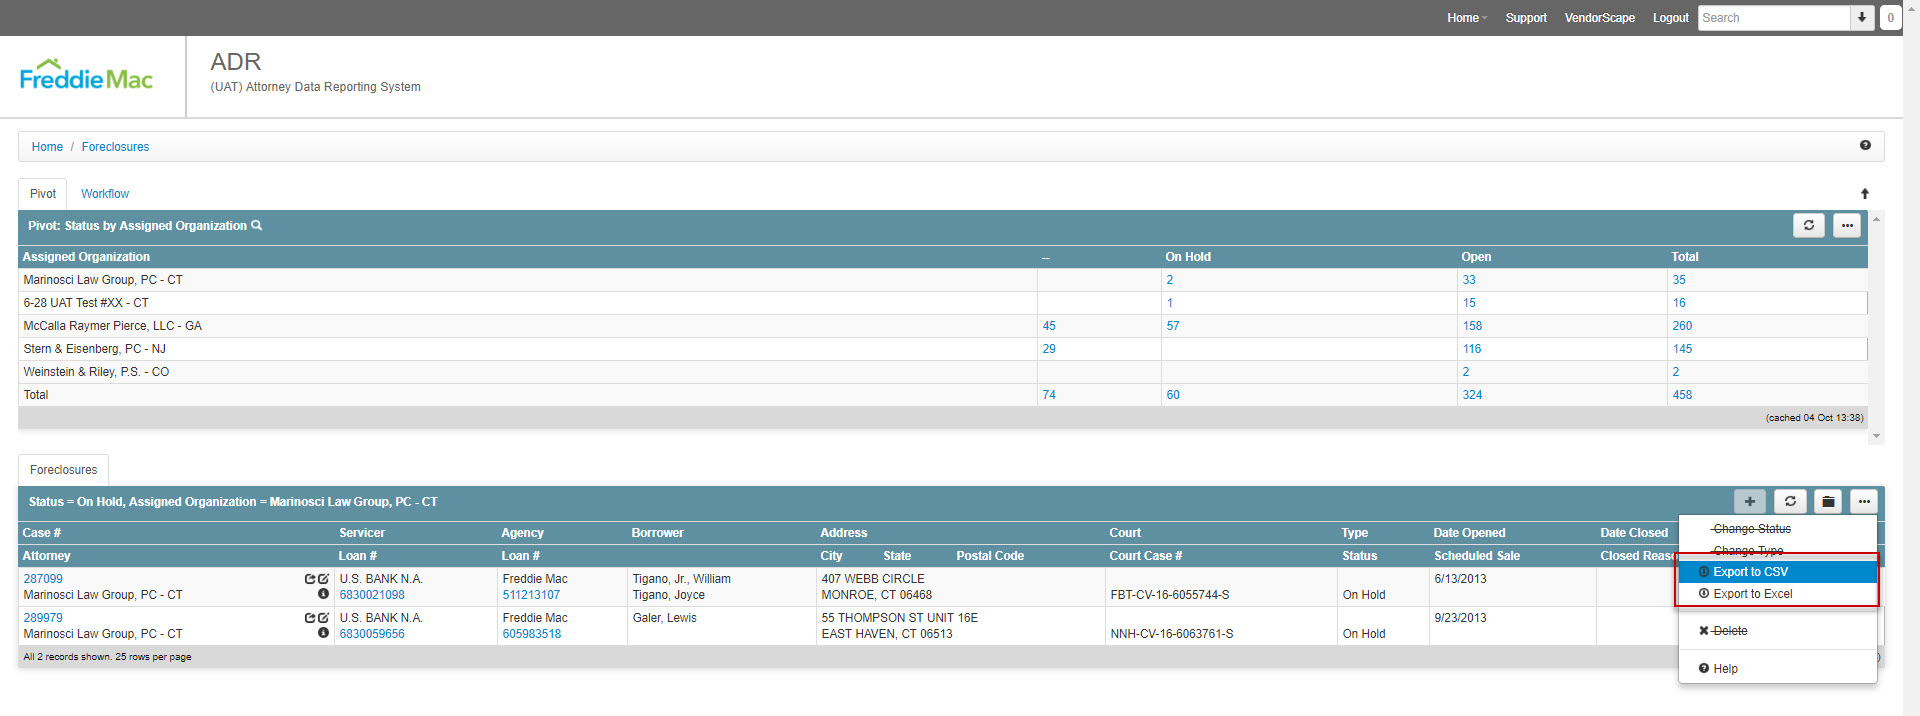1920x716 pixels.
Task: Click Total count 145 for Stern & Eisenberg
Action: coord(1682,349)
